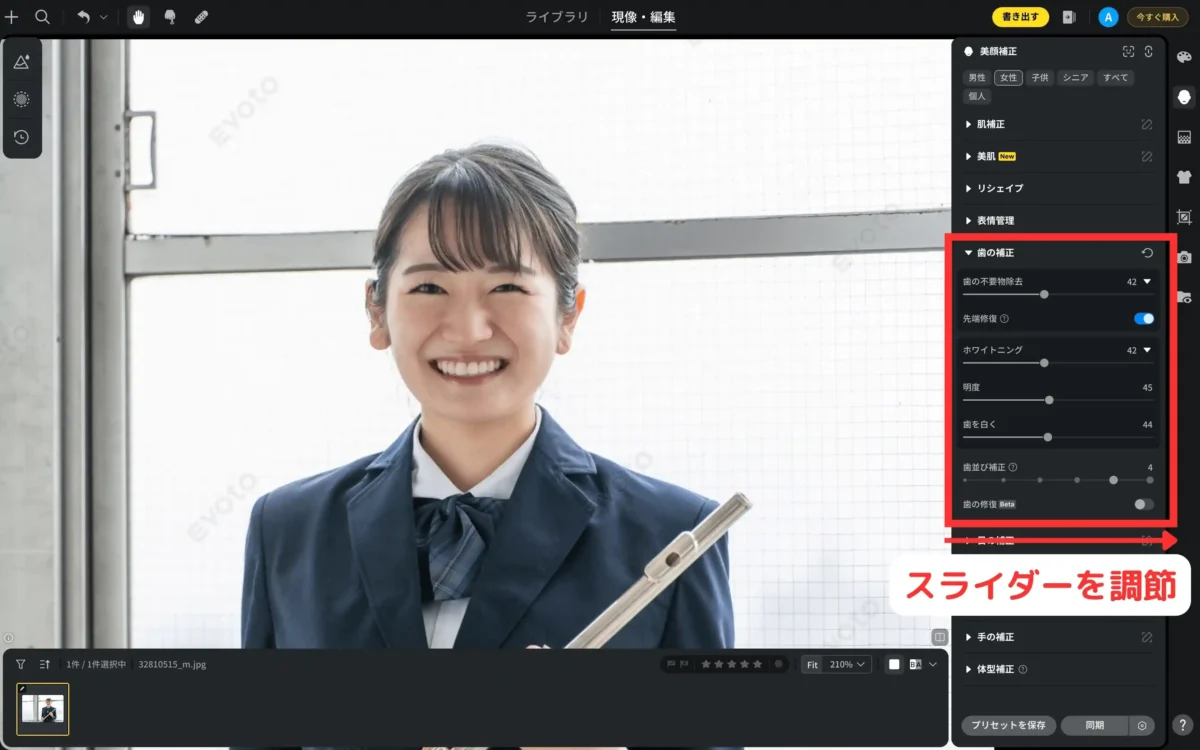Click the body detection icon beside 美顔補正
The width and height of the screenshot is (1200, 750).
point(1149,52)
